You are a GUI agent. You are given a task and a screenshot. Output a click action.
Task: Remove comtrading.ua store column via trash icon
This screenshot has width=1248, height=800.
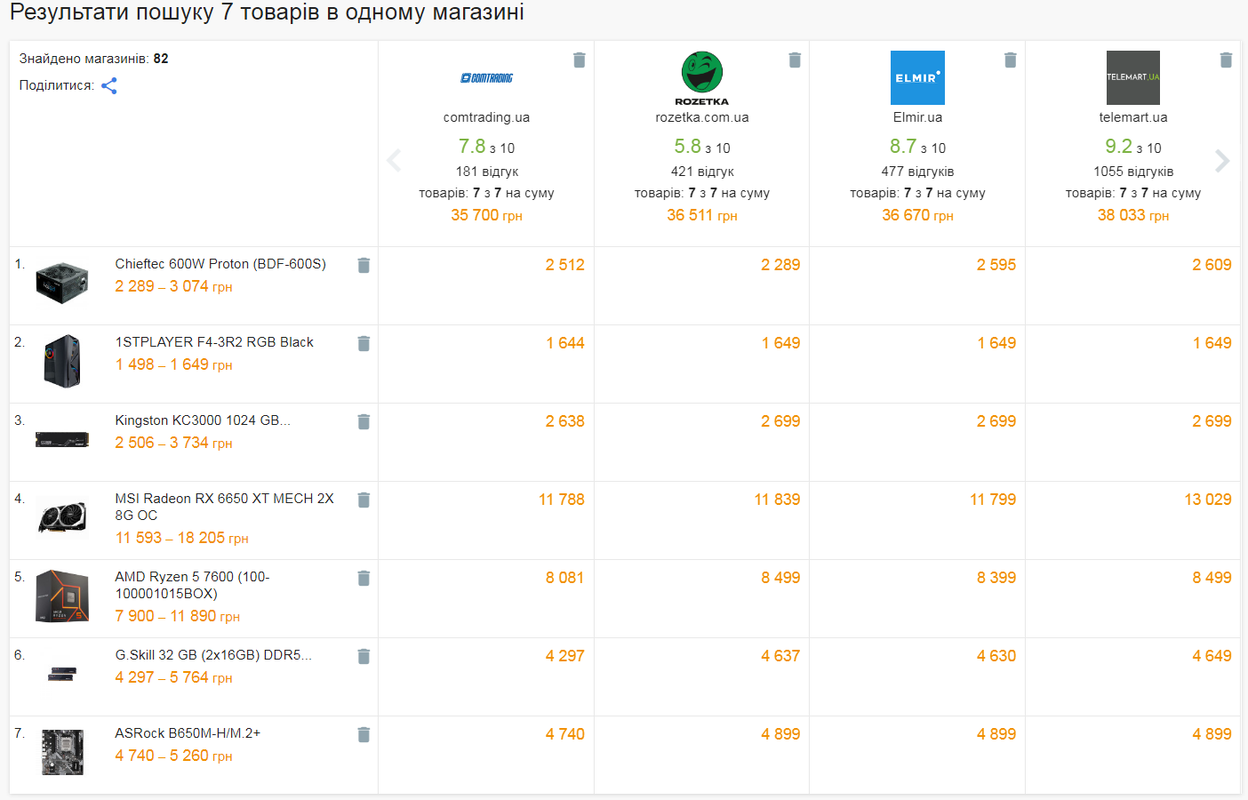(579, 60)
